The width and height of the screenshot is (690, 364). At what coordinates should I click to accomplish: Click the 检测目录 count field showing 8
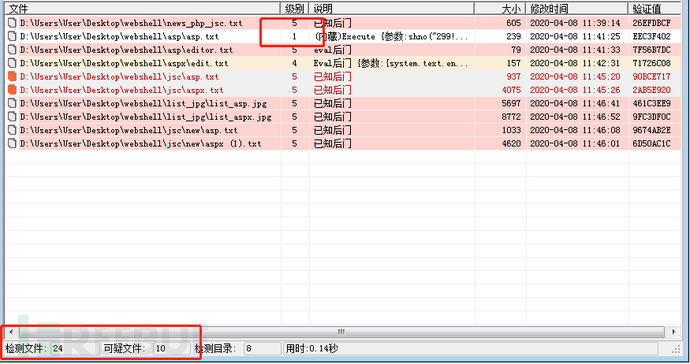(x=262, y=349)
